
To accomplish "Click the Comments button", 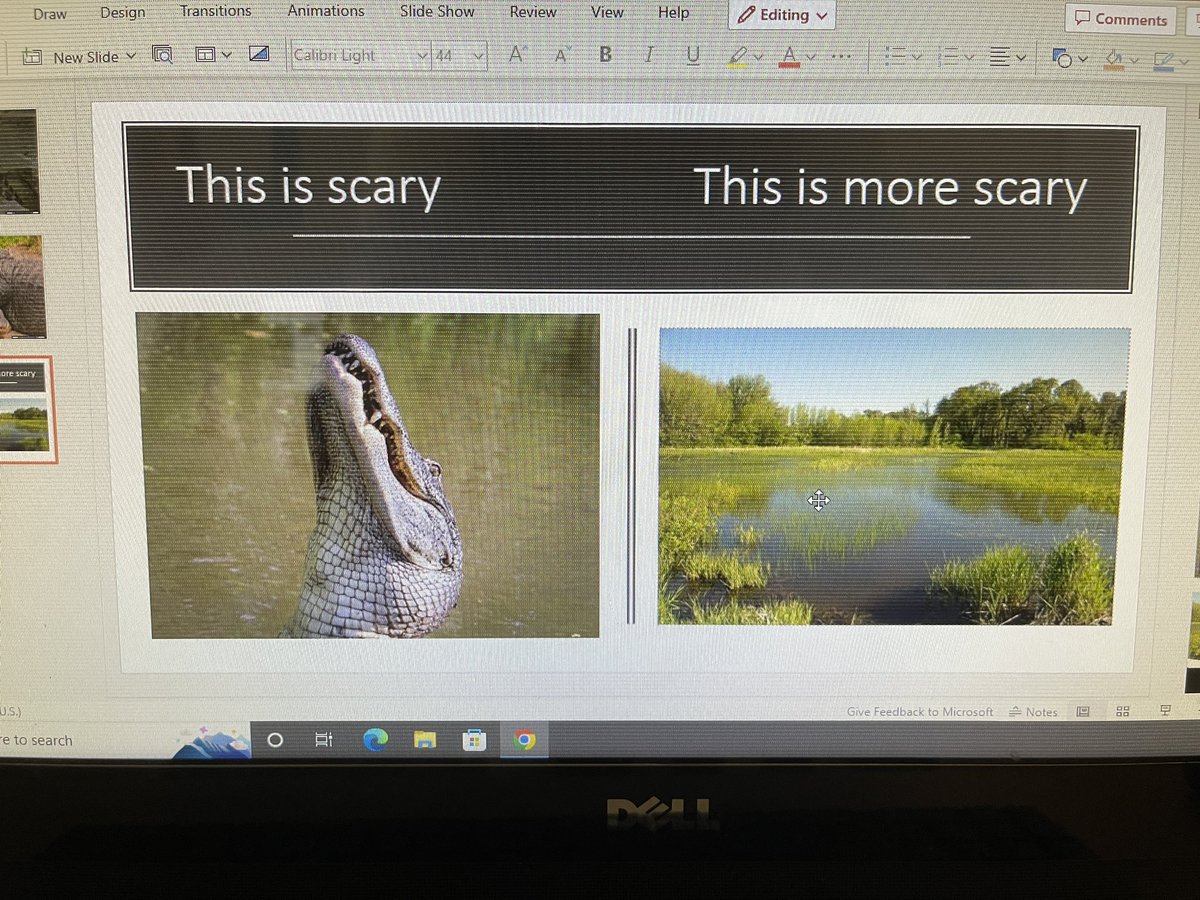I will pyautogui.click(x=1120, y=19).
